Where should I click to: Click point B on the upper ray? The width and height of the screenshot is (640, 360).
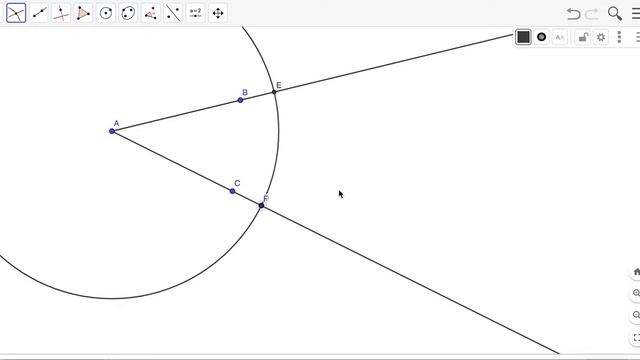coord(240,100)
